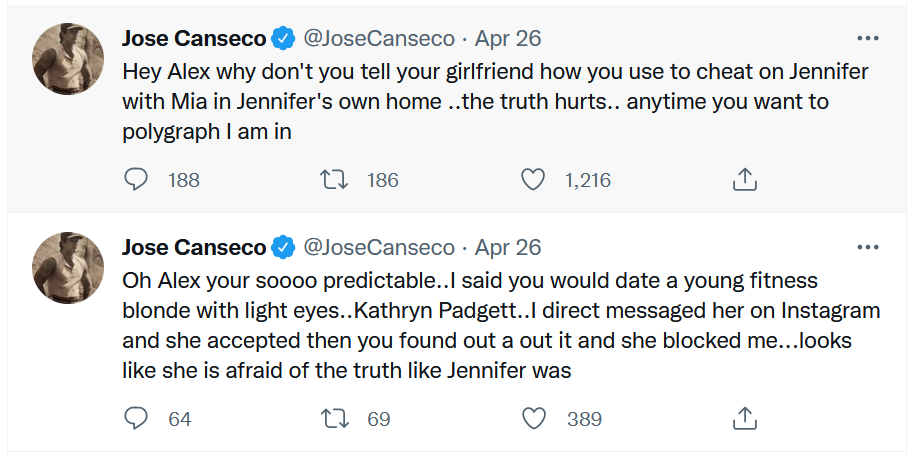Open more options menu on second tweet
Screen dimensions: 907x455
click(868, 247)
